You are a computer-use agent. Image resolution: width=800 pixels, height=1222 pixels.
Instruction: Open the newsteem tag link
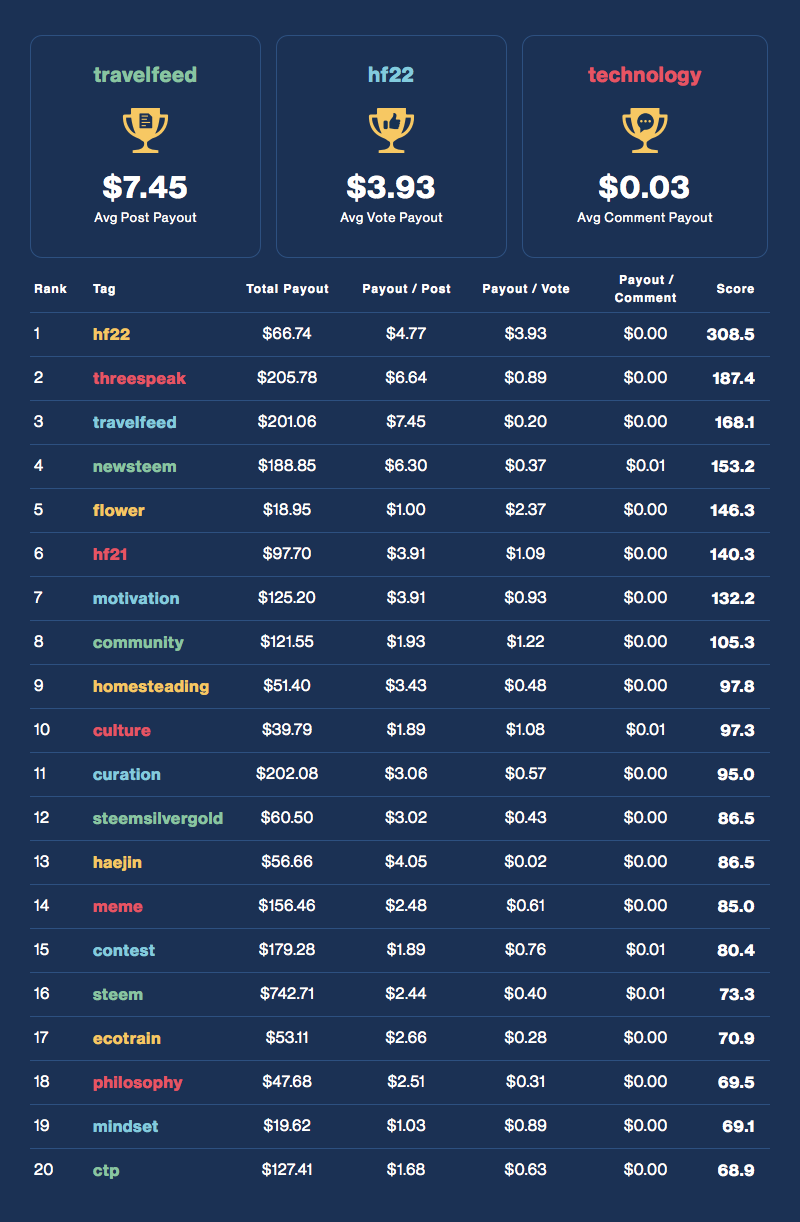134,466
